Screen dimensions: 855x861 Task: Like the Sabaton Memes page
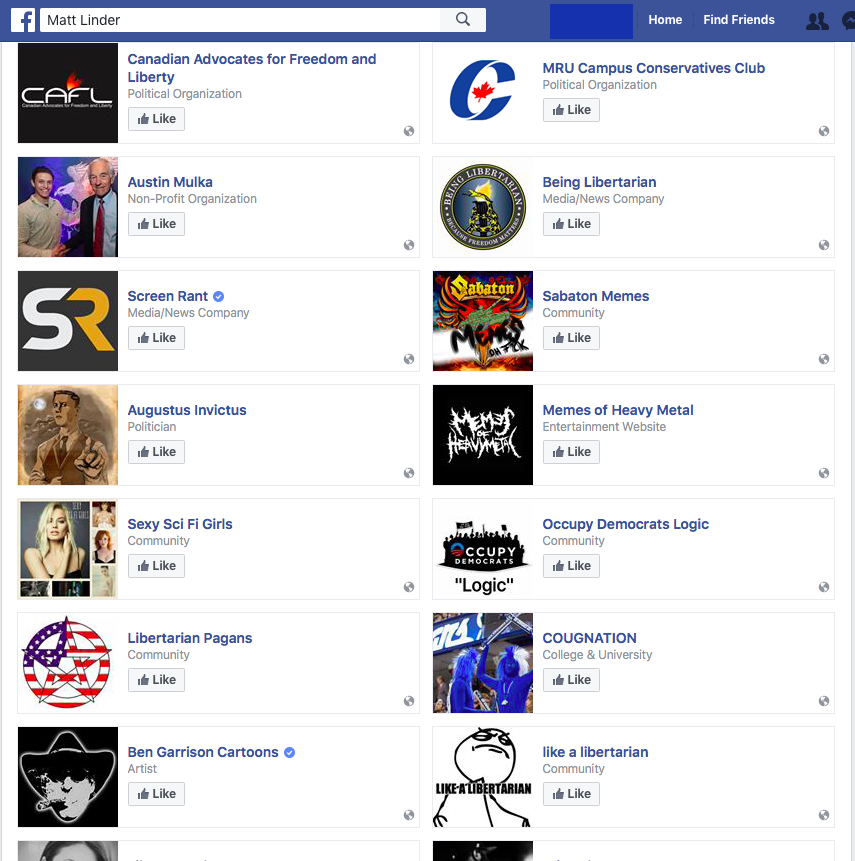pos(571,338)
